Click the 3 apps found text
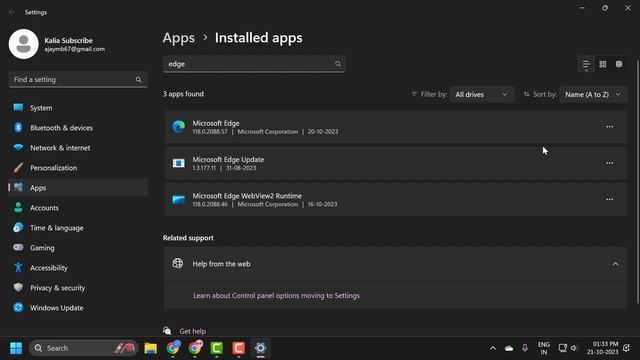 (183, 94)
